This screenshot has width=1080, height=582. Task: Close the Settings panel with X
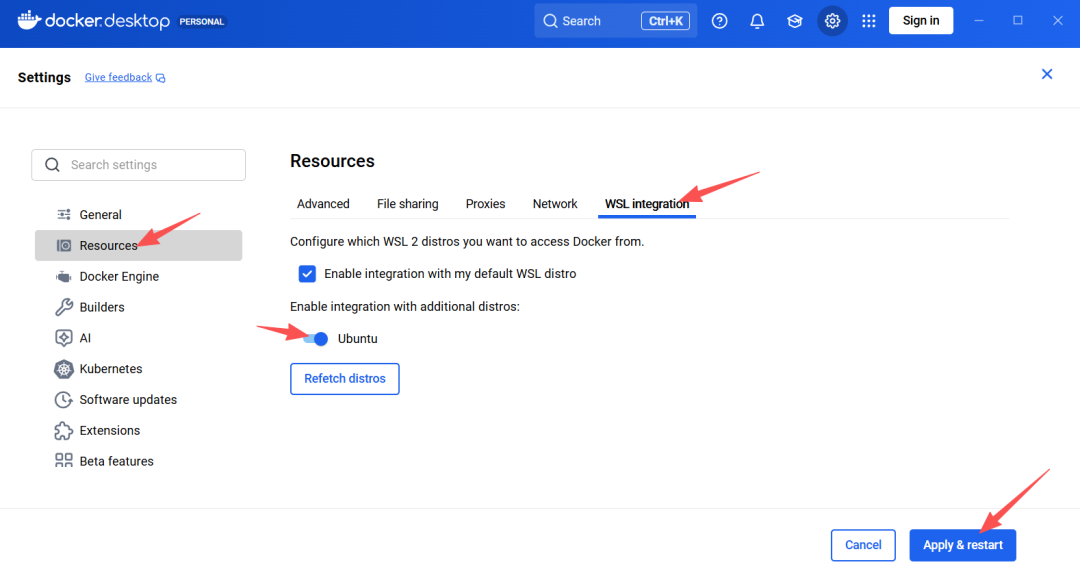click(x=1047, y=74)
